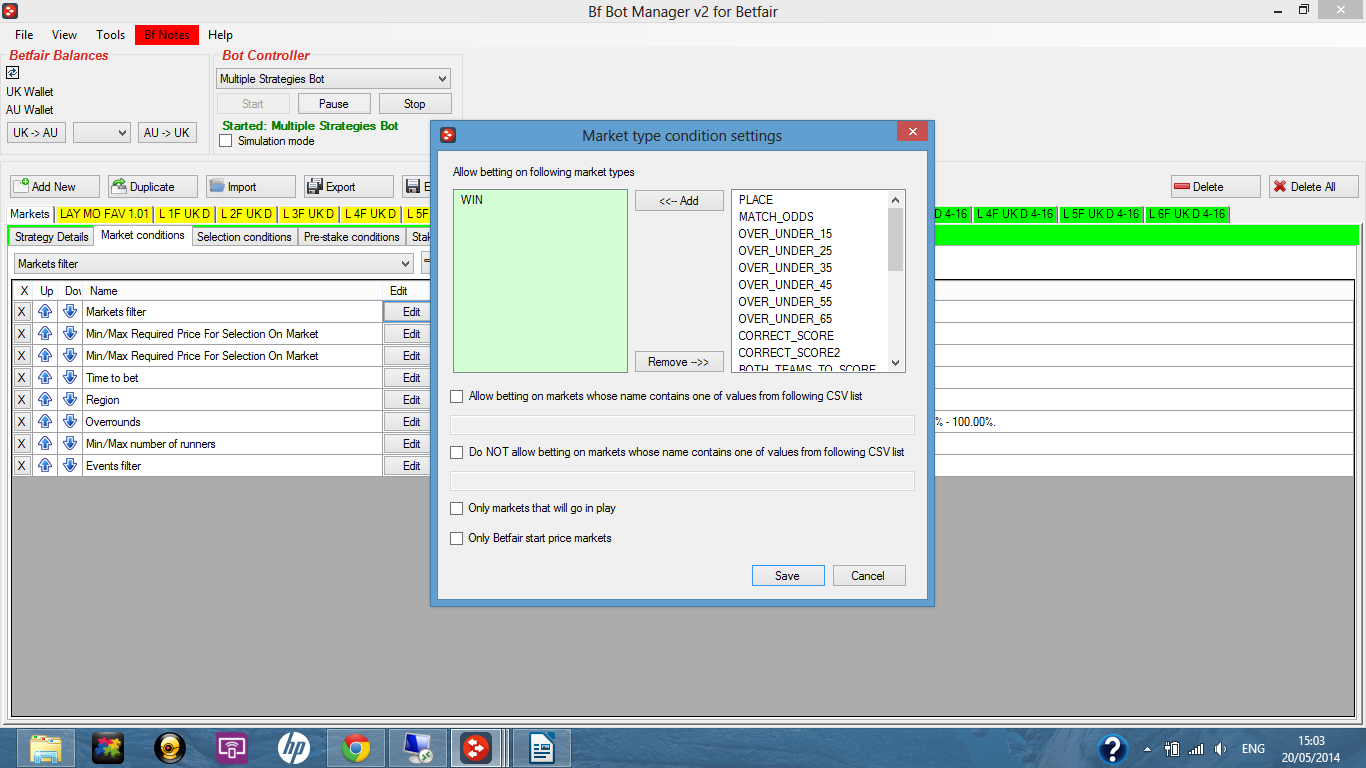Open LibreOffice Writer from the taskbar

click(x=542, y=748)
